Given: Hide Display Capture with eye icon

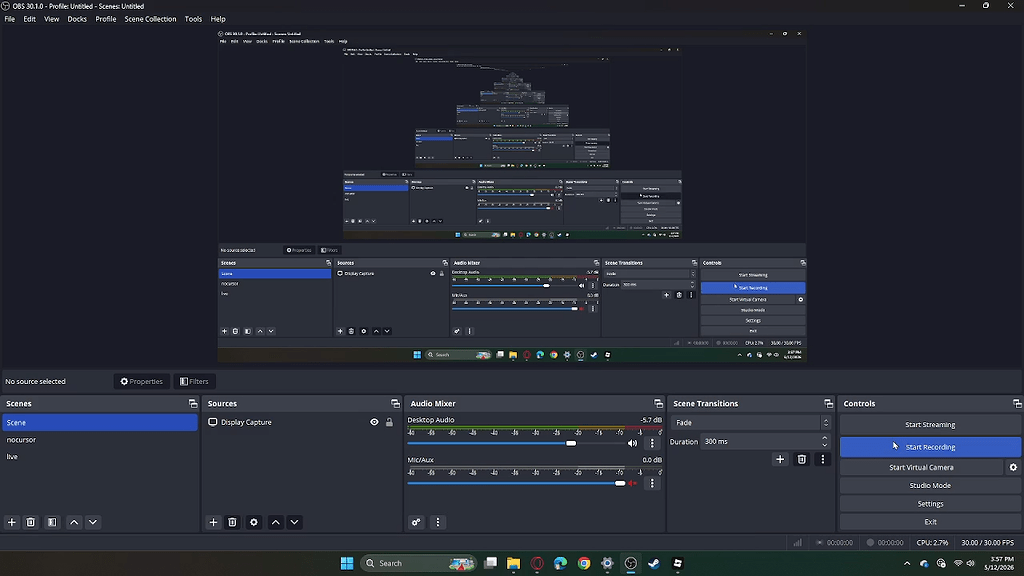Looking at the screenshot, I should pyautogui.click(x=374, y=423).
